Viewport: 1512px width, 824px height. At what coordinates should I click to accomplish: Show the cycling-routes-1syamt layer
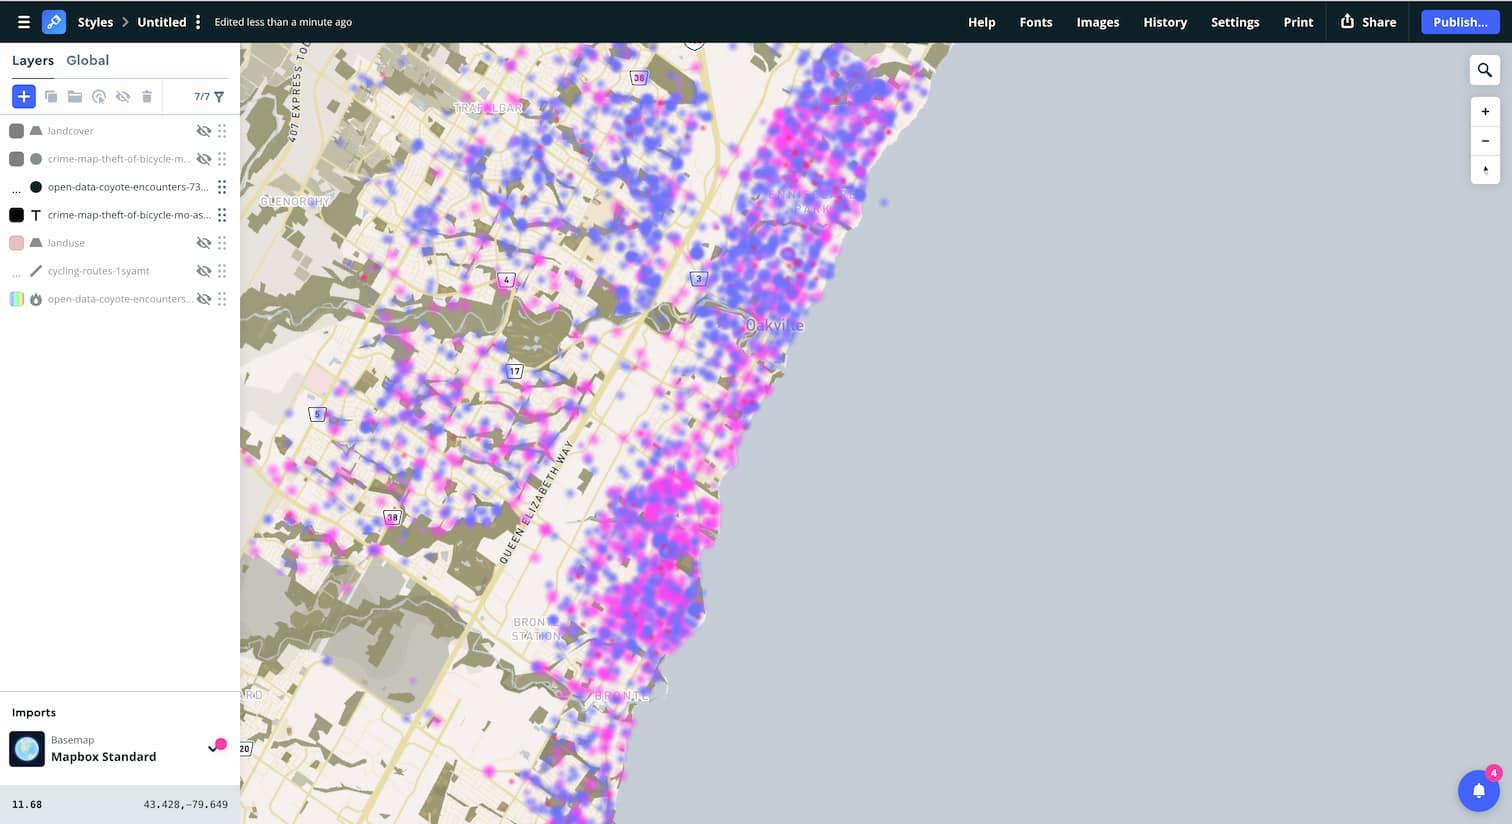coord(204,270)
